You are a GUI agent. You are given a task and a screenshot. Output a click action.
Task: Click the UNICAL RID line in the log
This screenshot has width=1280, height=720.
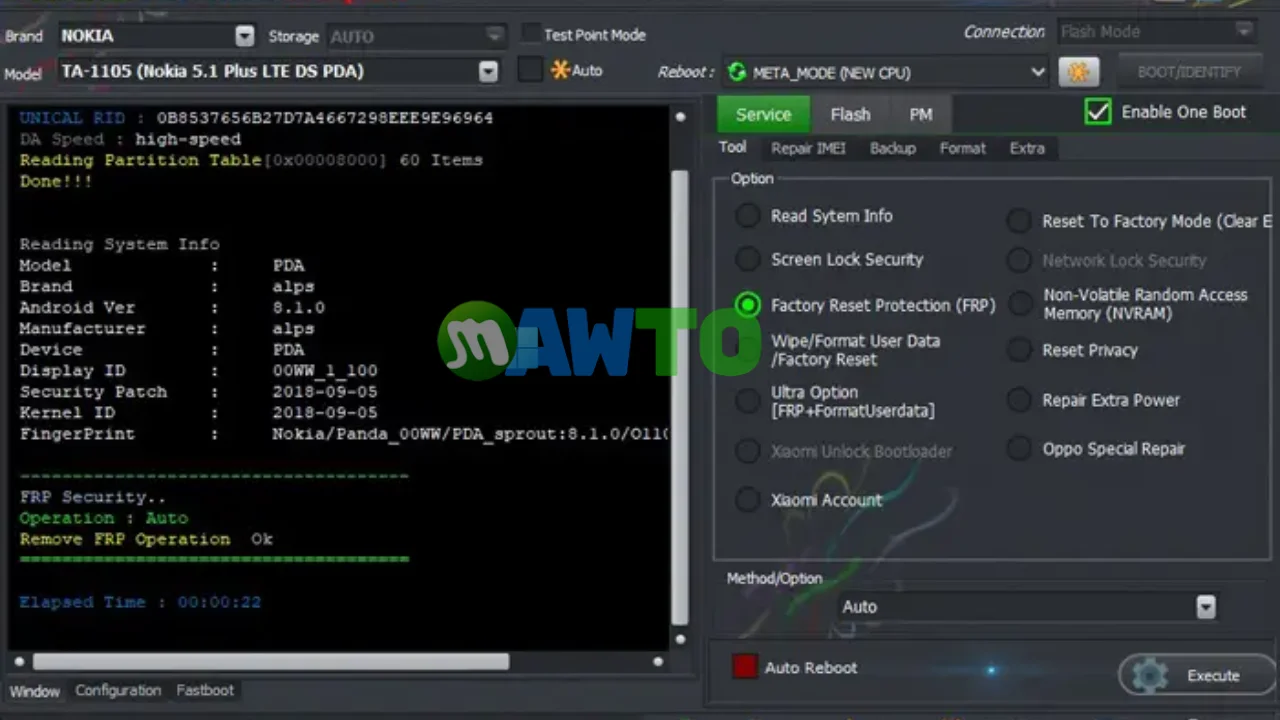256,118
